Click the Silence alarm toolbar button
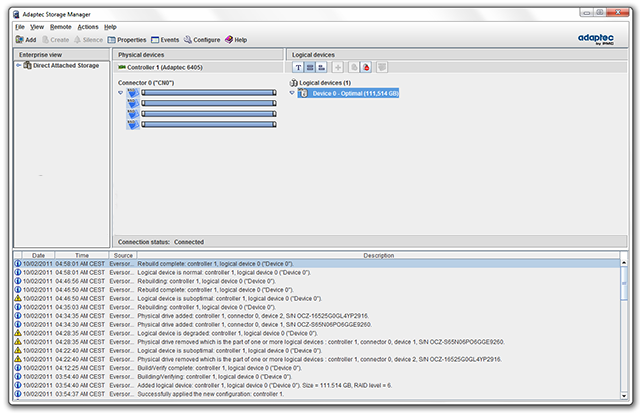Viewport: 640px width, 413px height. 88,40
